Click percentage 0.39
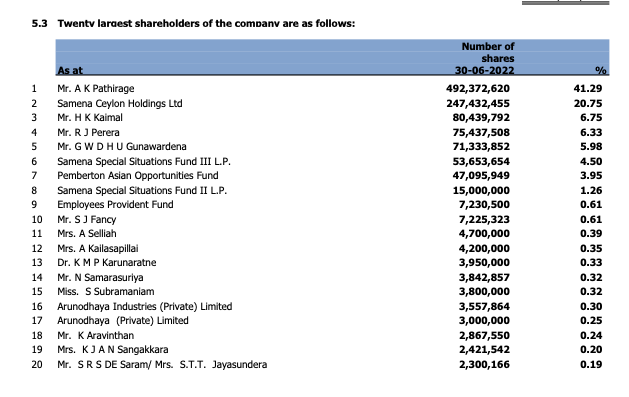Screen dimensions: 629x397 pyautogui.click(x=591, y=233)
